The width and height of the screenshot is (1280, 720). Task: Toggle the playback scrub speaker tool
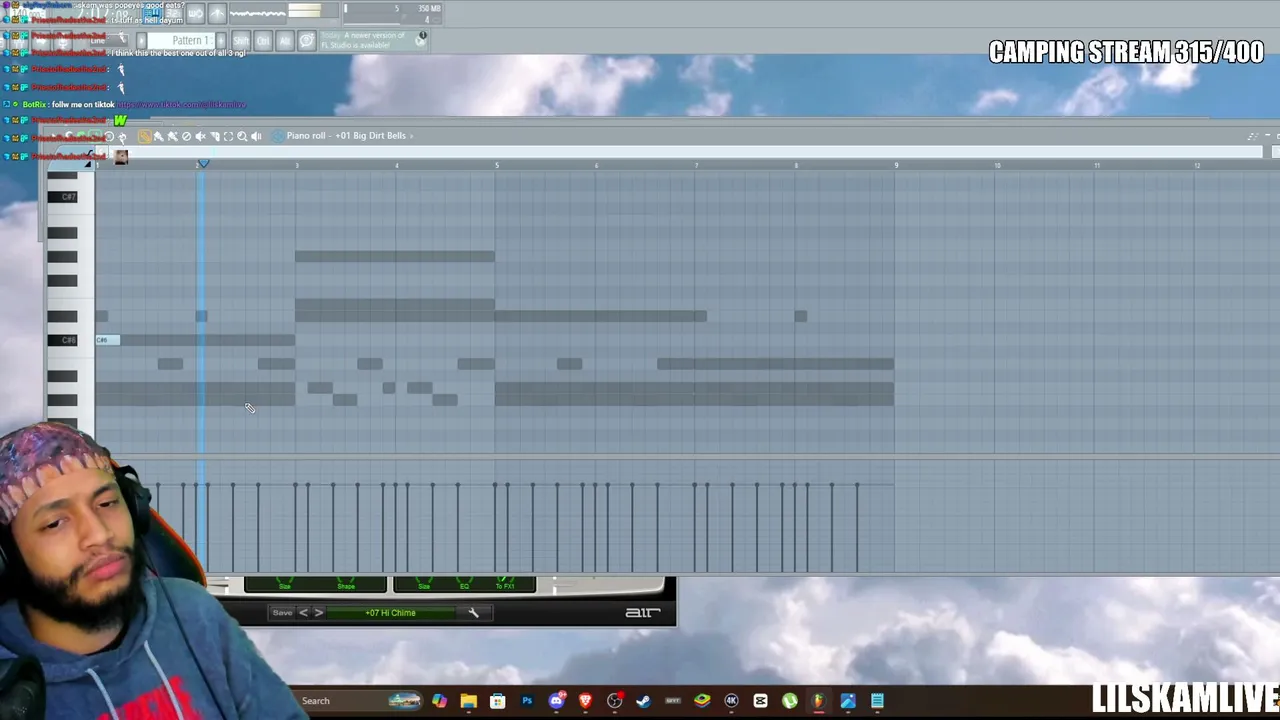pyautogui.click(x=256, y=136)
